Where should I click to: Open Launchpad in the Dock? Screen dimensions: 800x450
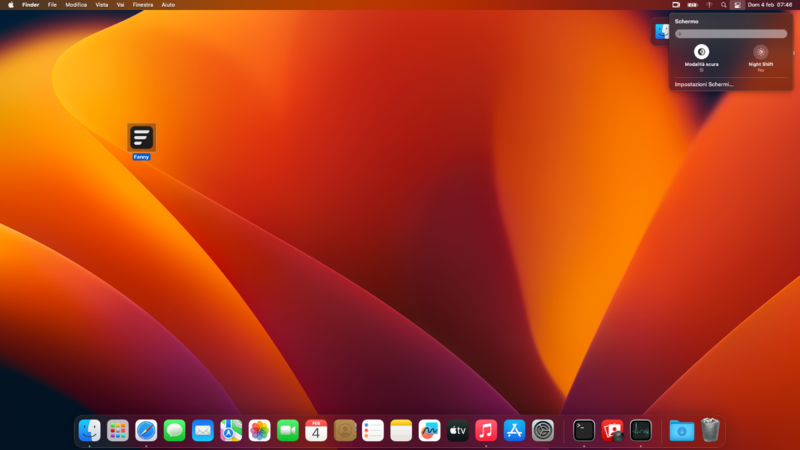pyautogui.click(x=118, y=430)
